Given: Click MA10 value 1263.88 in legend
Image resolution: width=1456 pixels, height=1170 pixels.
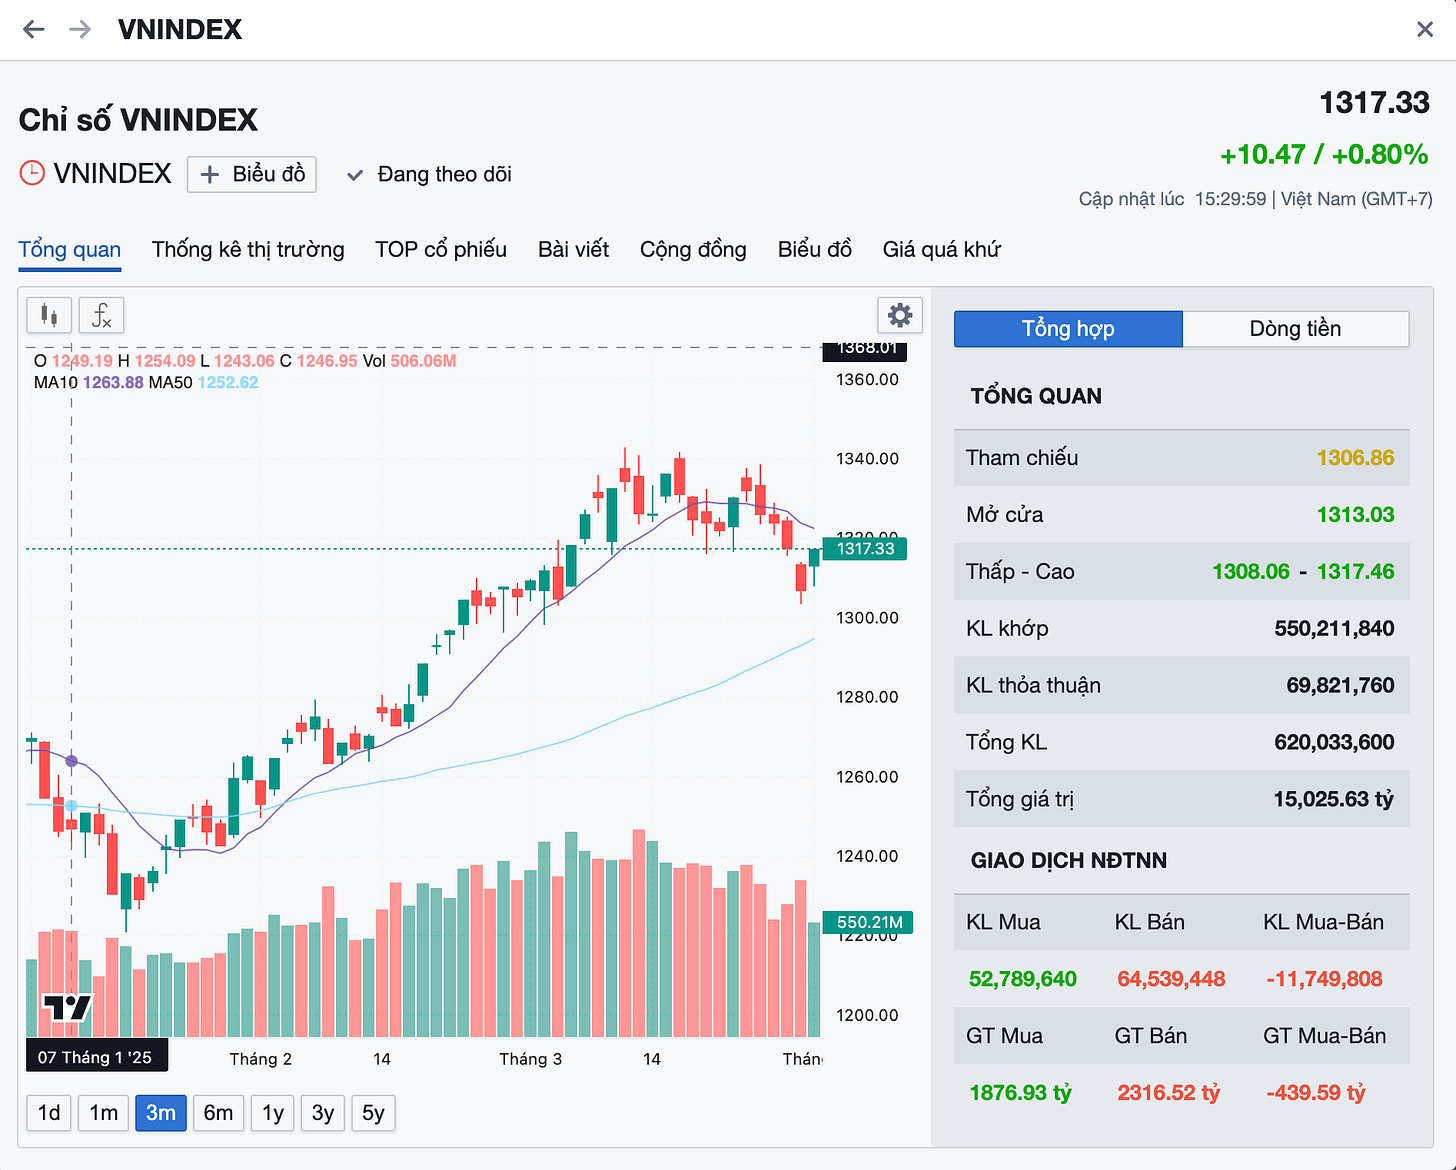Looking at the screenshot, I should [x=113, y=382].
